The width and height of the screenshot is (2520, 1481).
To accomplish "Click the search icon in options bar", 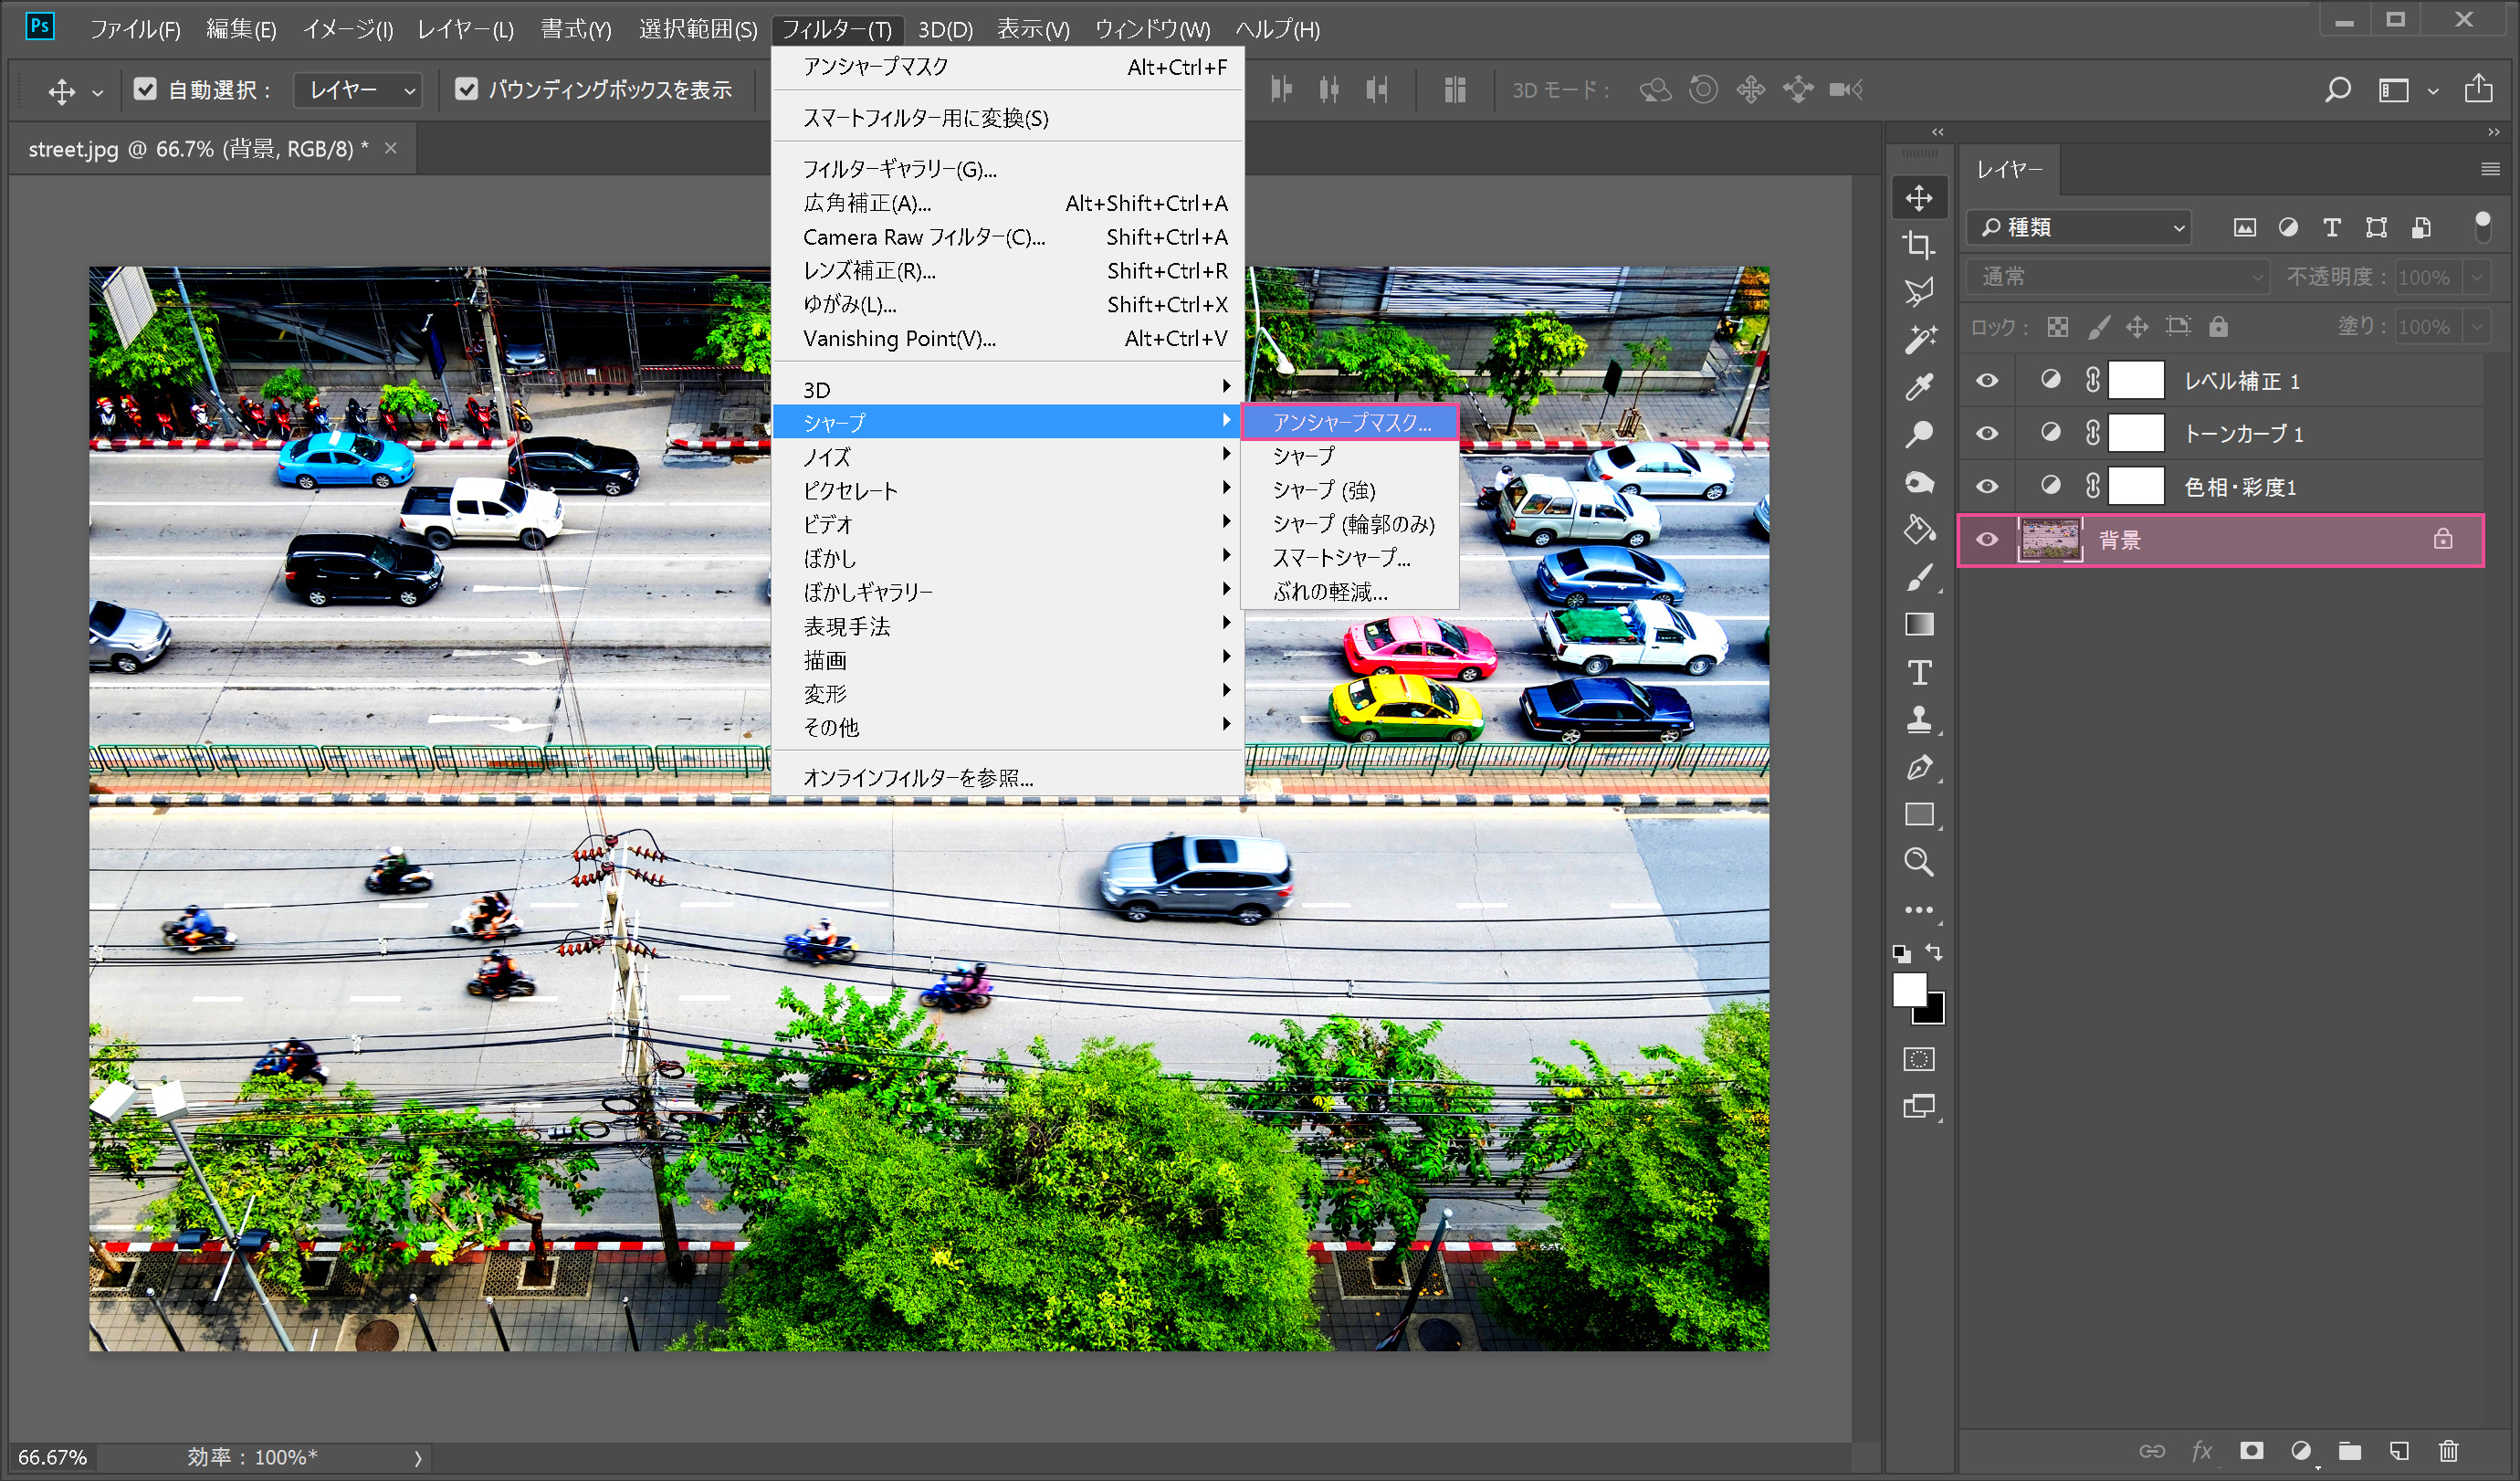I will (2337, 90).
